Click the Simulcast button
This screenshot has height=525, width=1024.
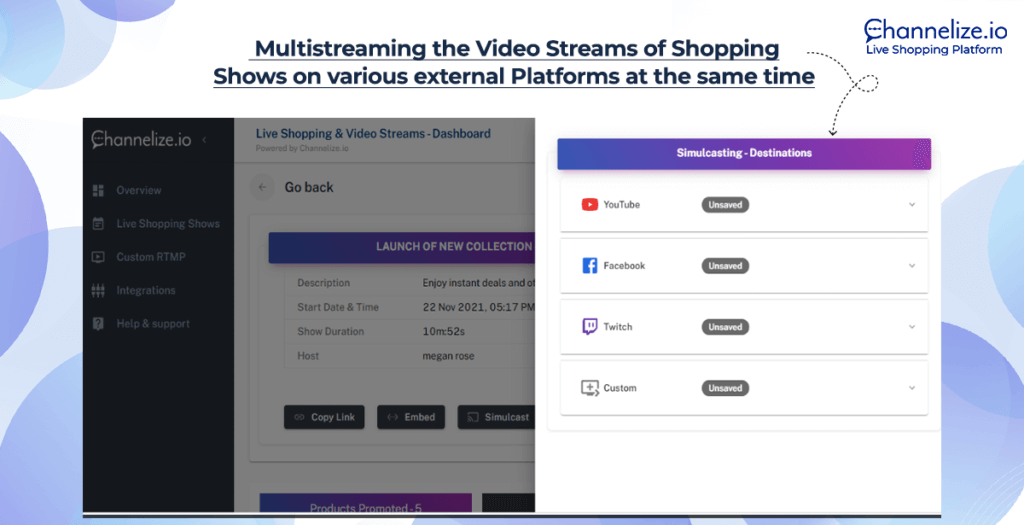496,417
